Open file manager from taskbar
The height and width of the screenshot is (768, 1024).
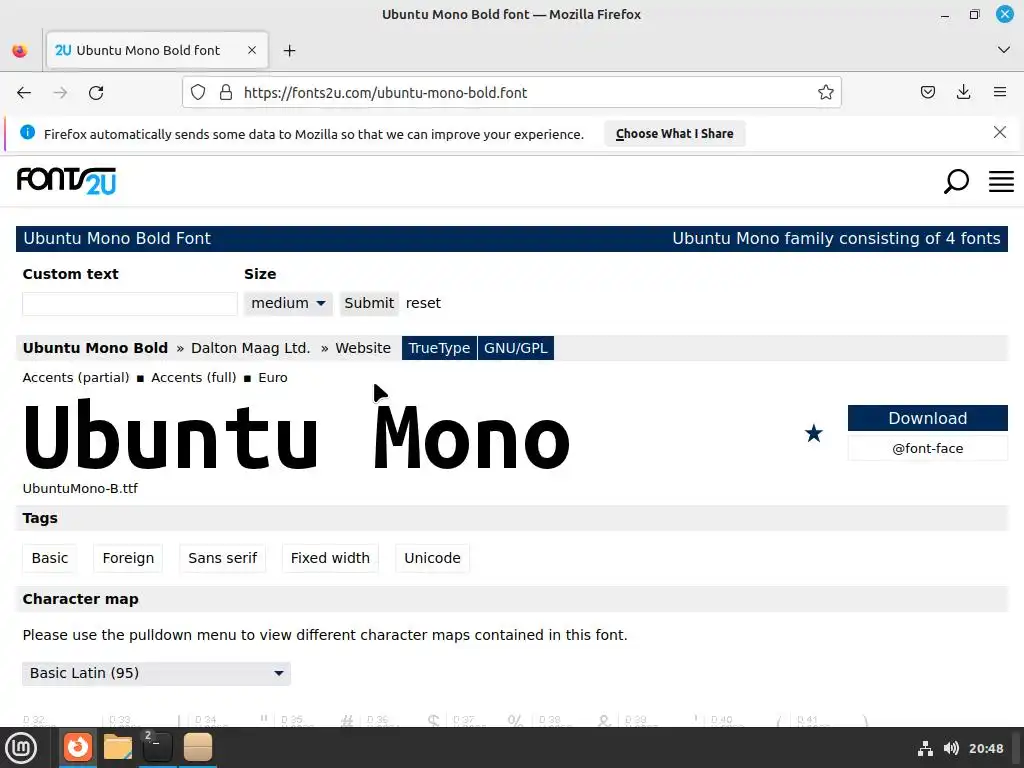coord(118,748)
